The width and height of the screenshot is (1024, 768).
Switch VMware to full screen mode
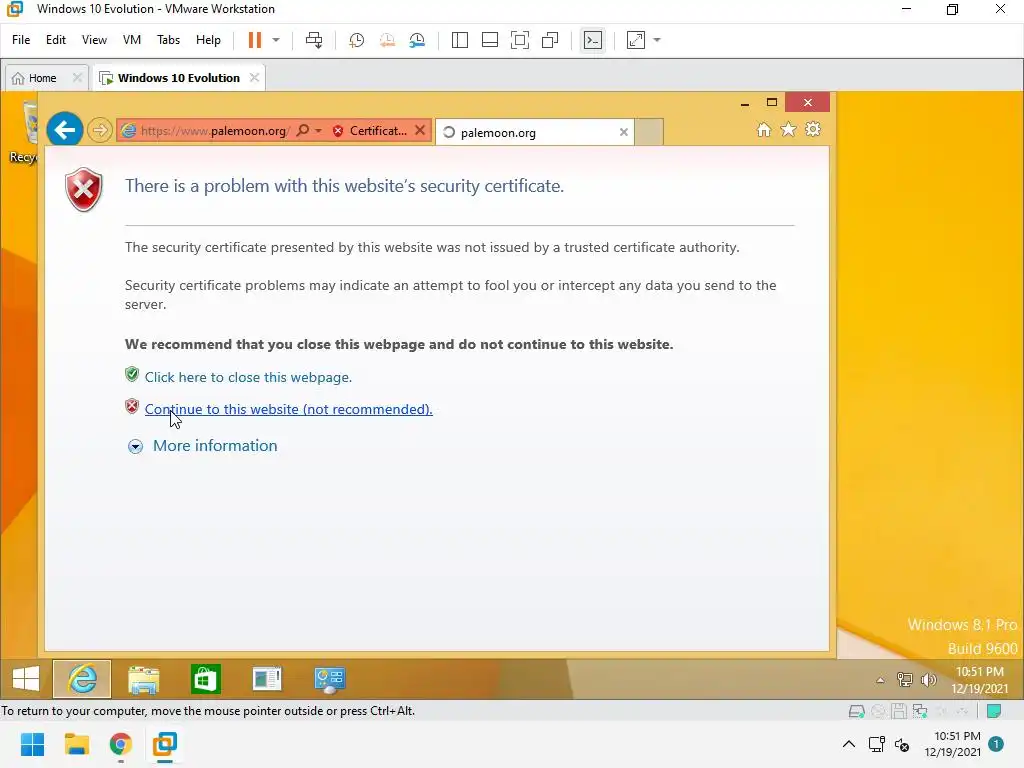pyautogui.click(x=520, y=40)
